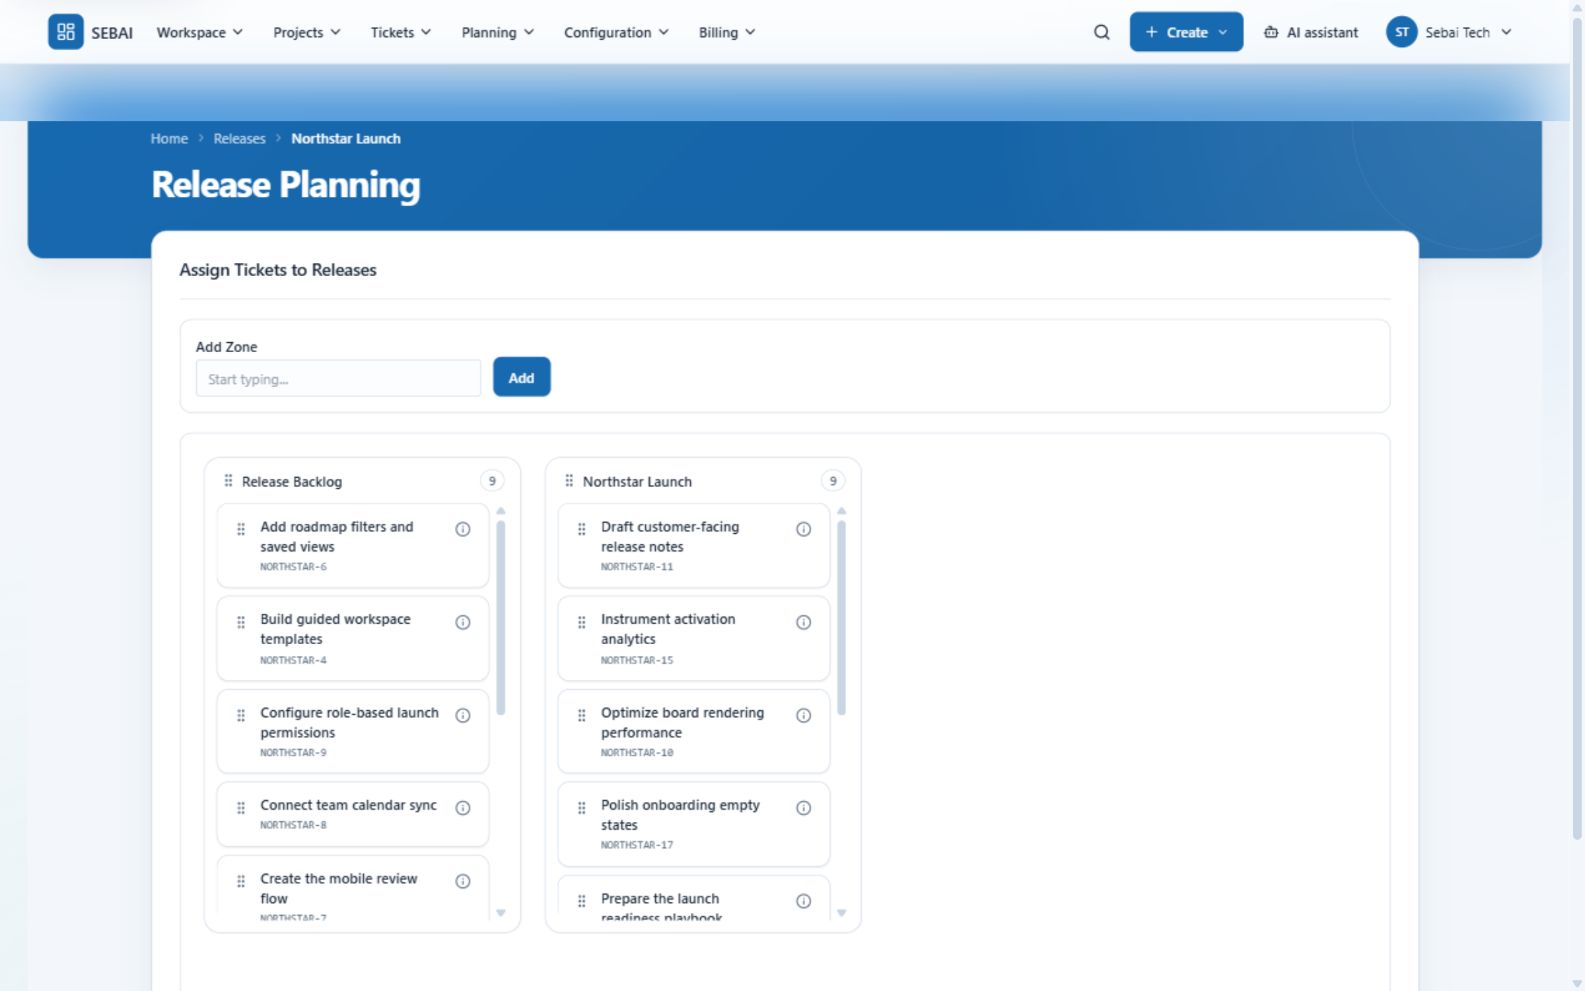Click the Add zone button
Image resolution: width=1585 pixels, height=991 pixels.
pos(521,377)
